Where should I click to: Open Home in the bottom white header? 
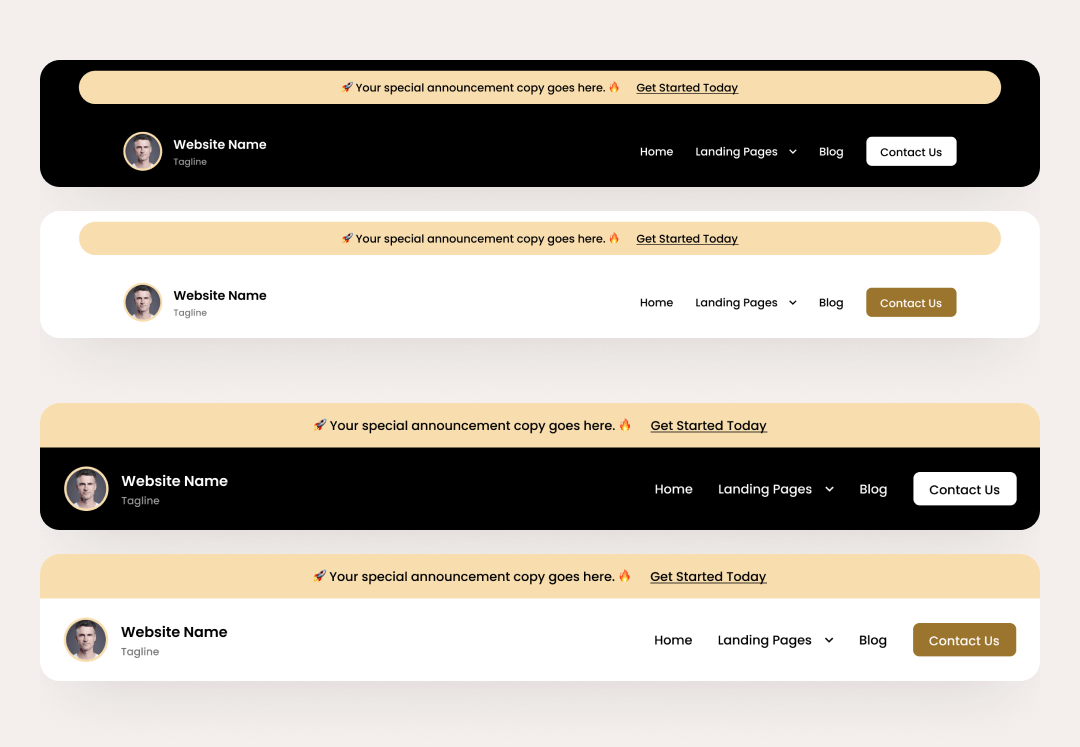pyautogui.click(x=673, y=640)
